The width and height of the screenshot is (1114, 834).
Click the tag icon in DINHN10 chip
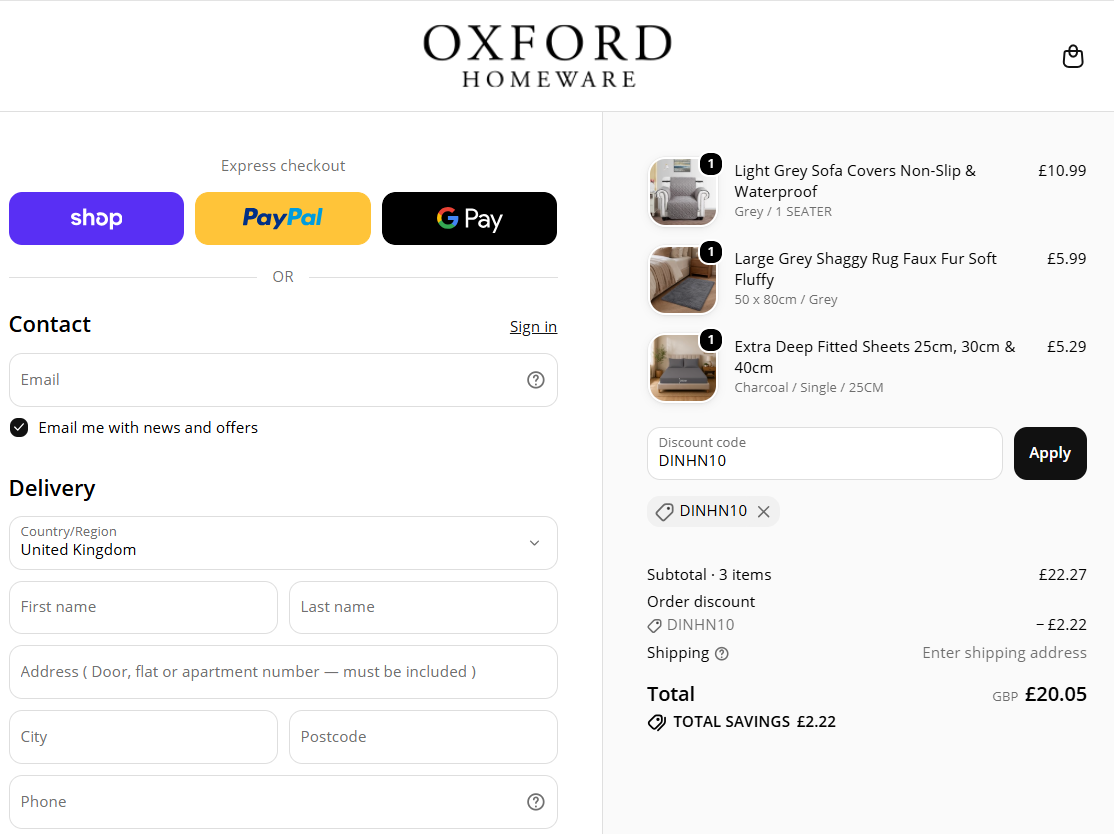pos(664,511)
